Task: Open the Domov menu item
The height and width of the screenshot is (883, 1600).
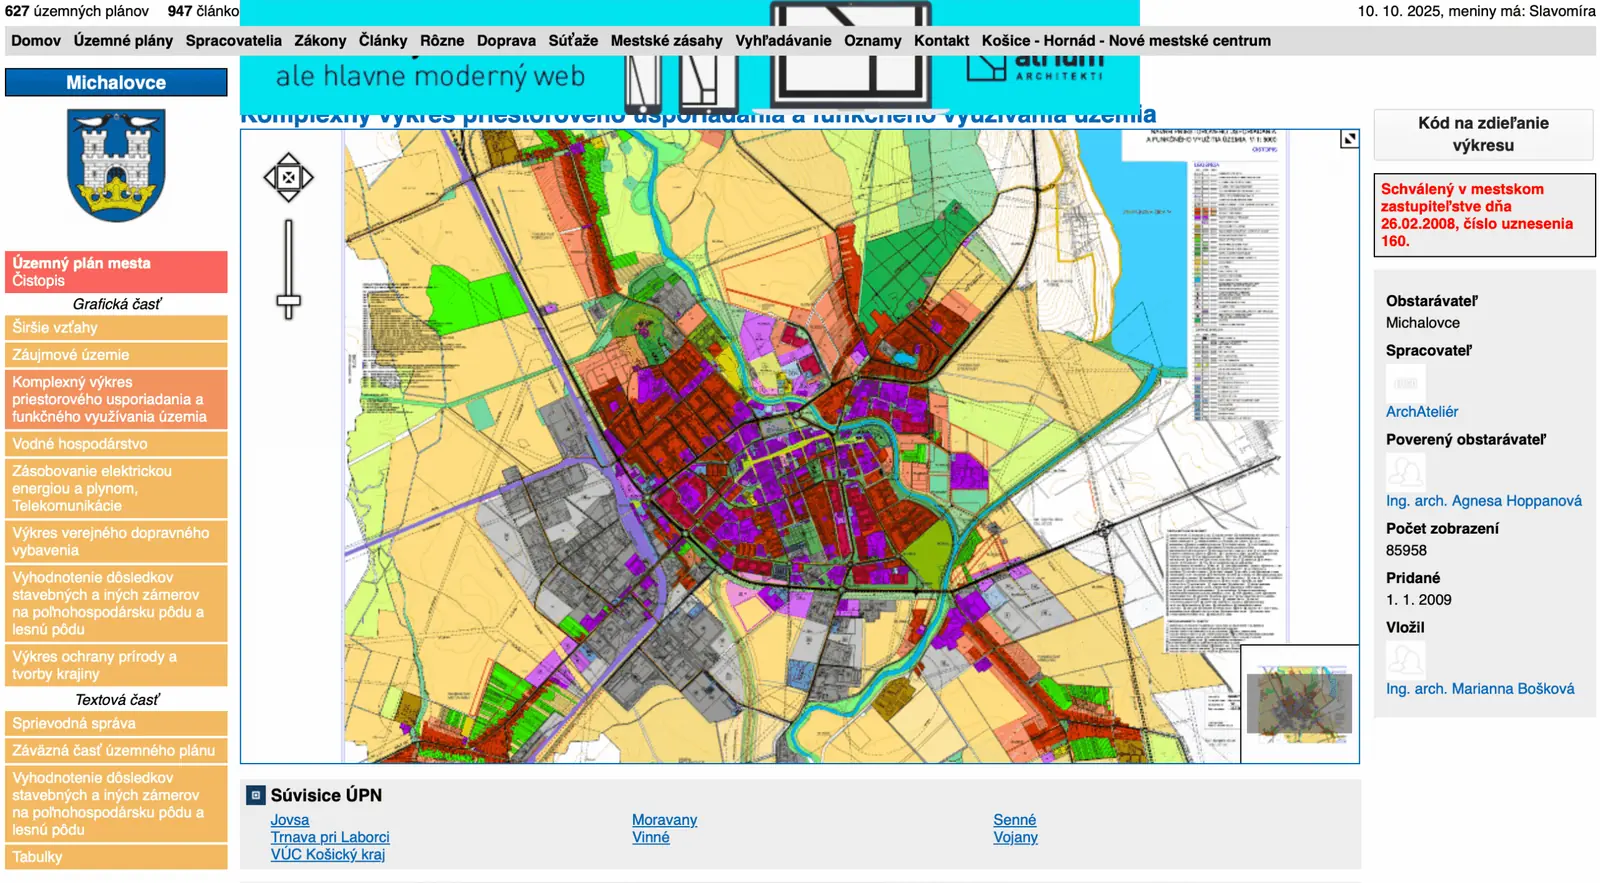Action: click(x=36, y=41)
